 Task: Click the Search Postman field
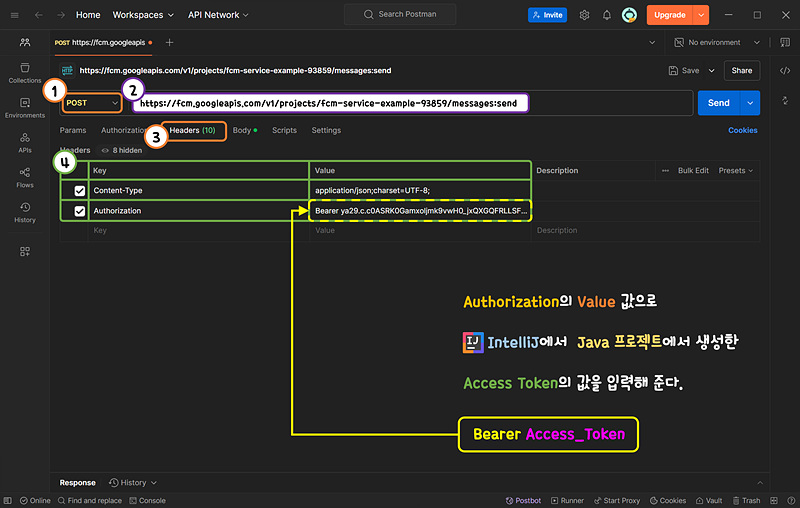click(x=400, y=14)
